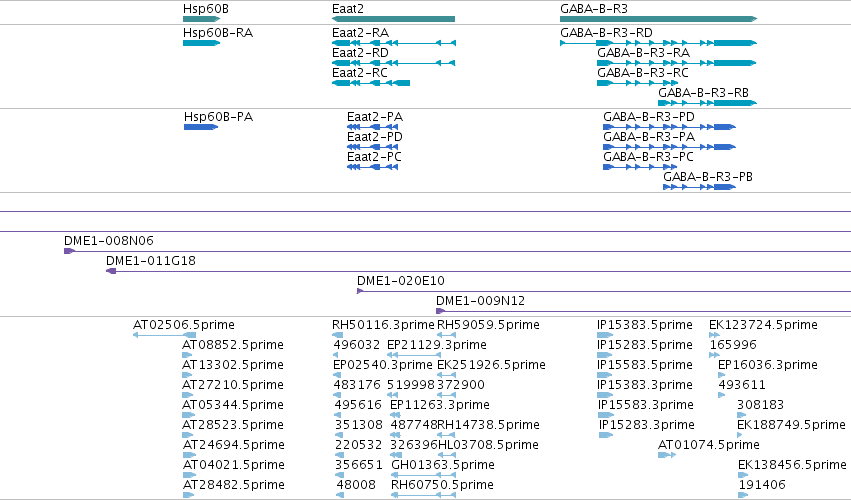Open the Hsp60B-RA transcript label
The image size is (851, 500).
tap(218, 33)
